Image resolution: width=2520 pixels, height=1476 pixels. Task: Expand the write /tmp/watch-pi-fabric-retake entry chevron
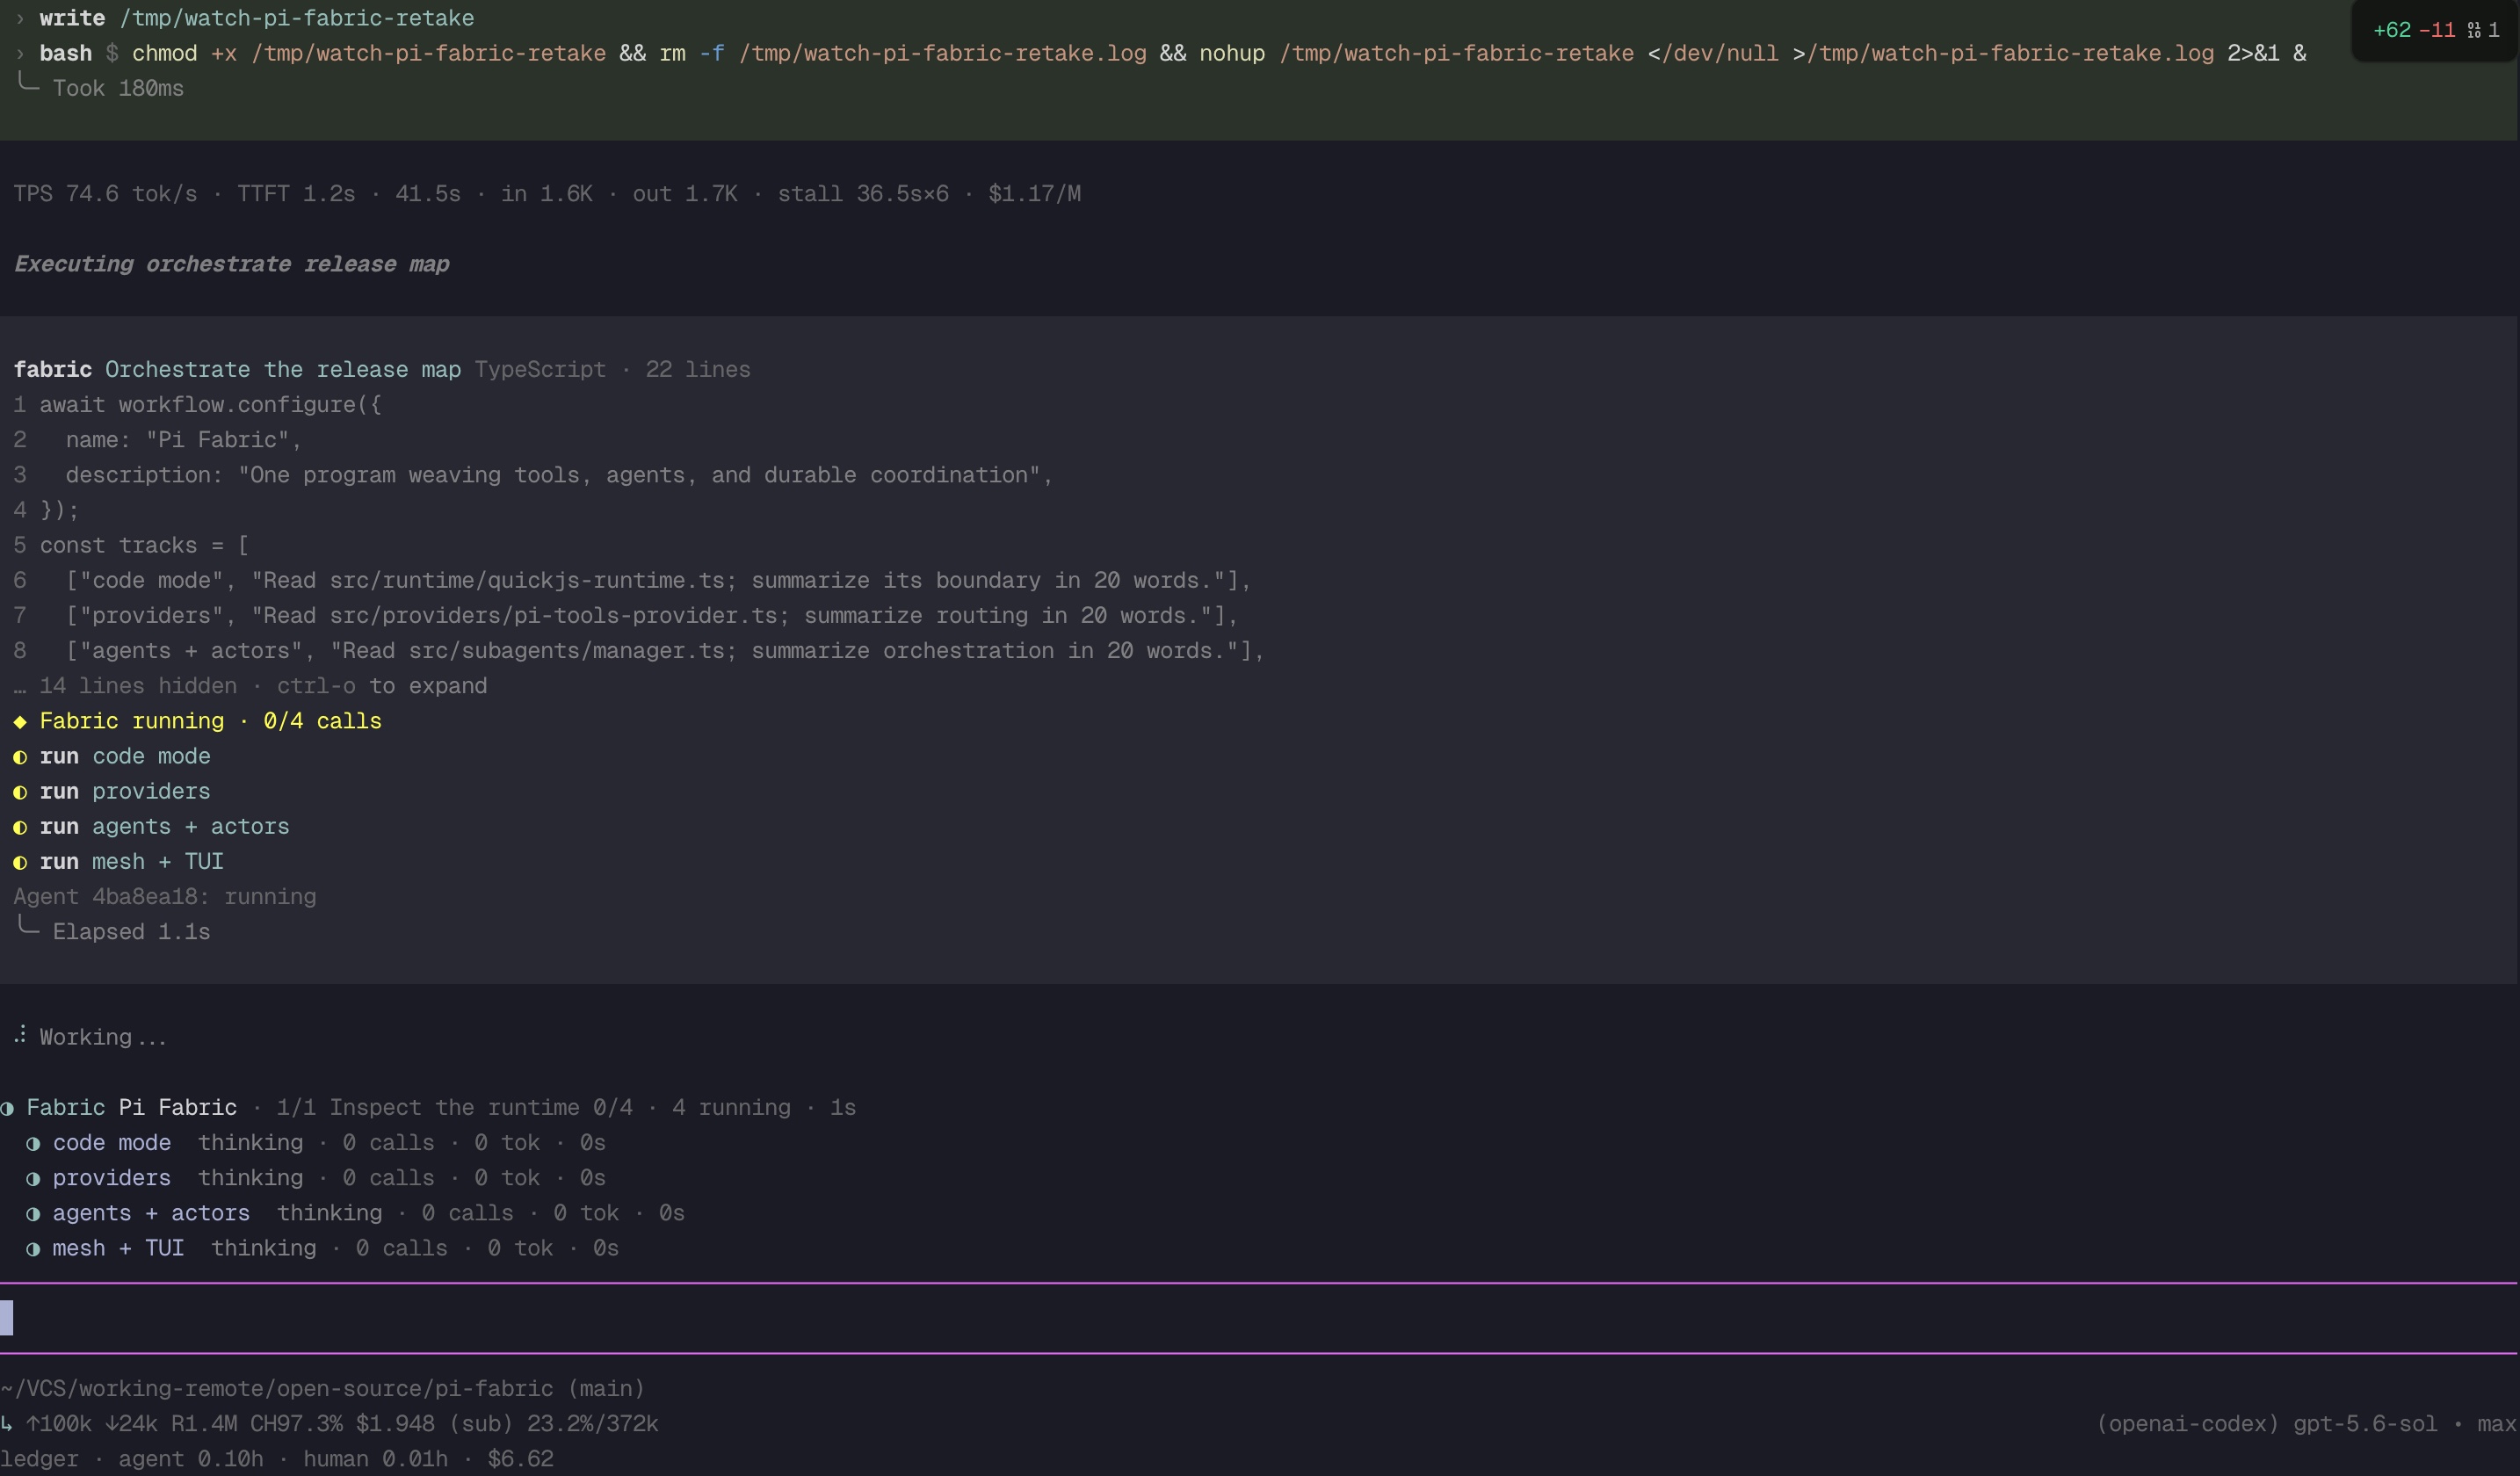(20, 18)
